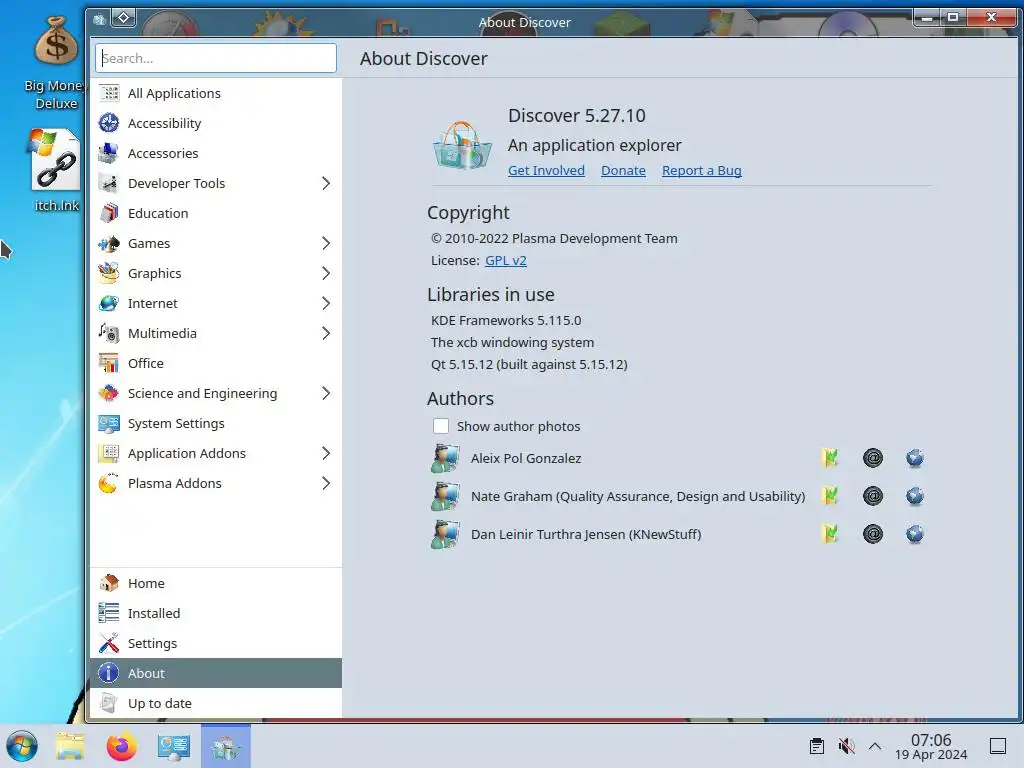1024x768 pixels.
Task: Click the pin window icon in title bar
Action: pyautogui.click(x=124, y=18)
